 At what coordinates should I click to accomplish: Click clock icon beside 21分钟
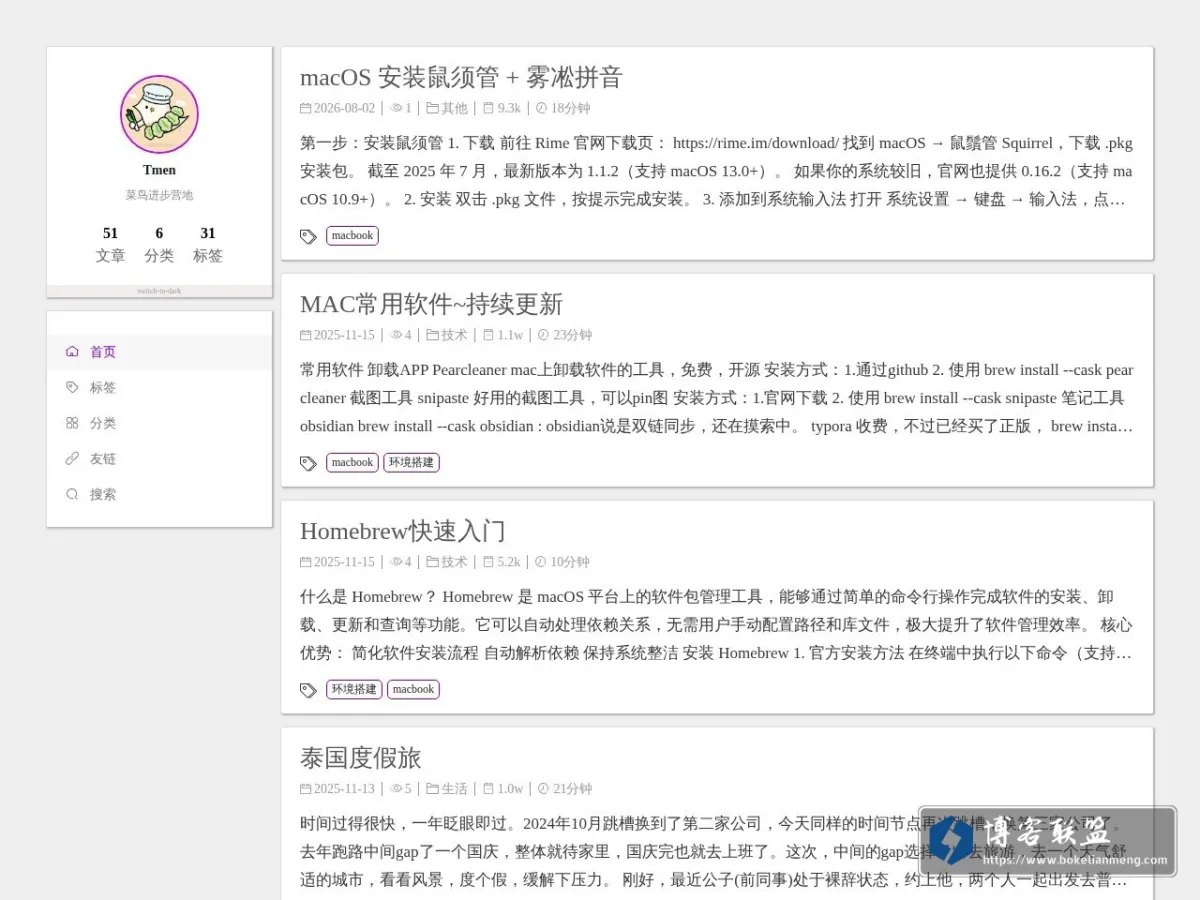pos(544,789)
